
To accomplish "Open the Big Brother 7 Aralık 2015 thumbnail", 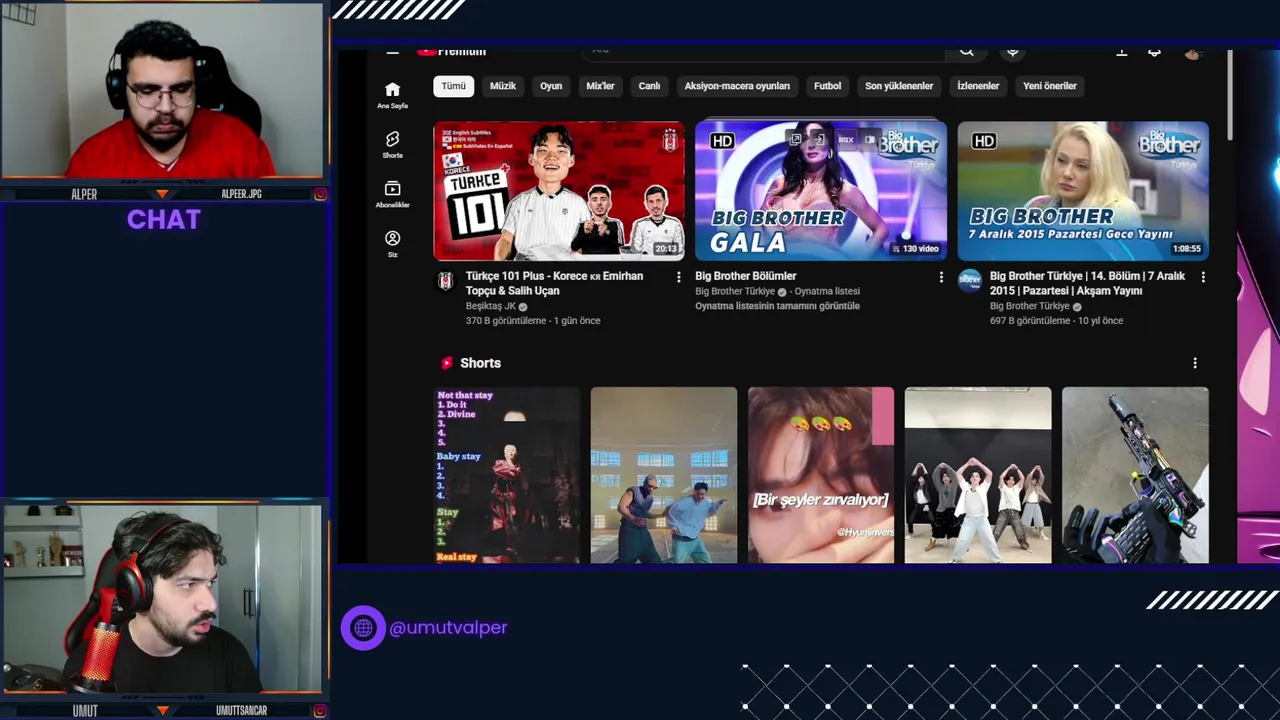I will point(1083,191).
